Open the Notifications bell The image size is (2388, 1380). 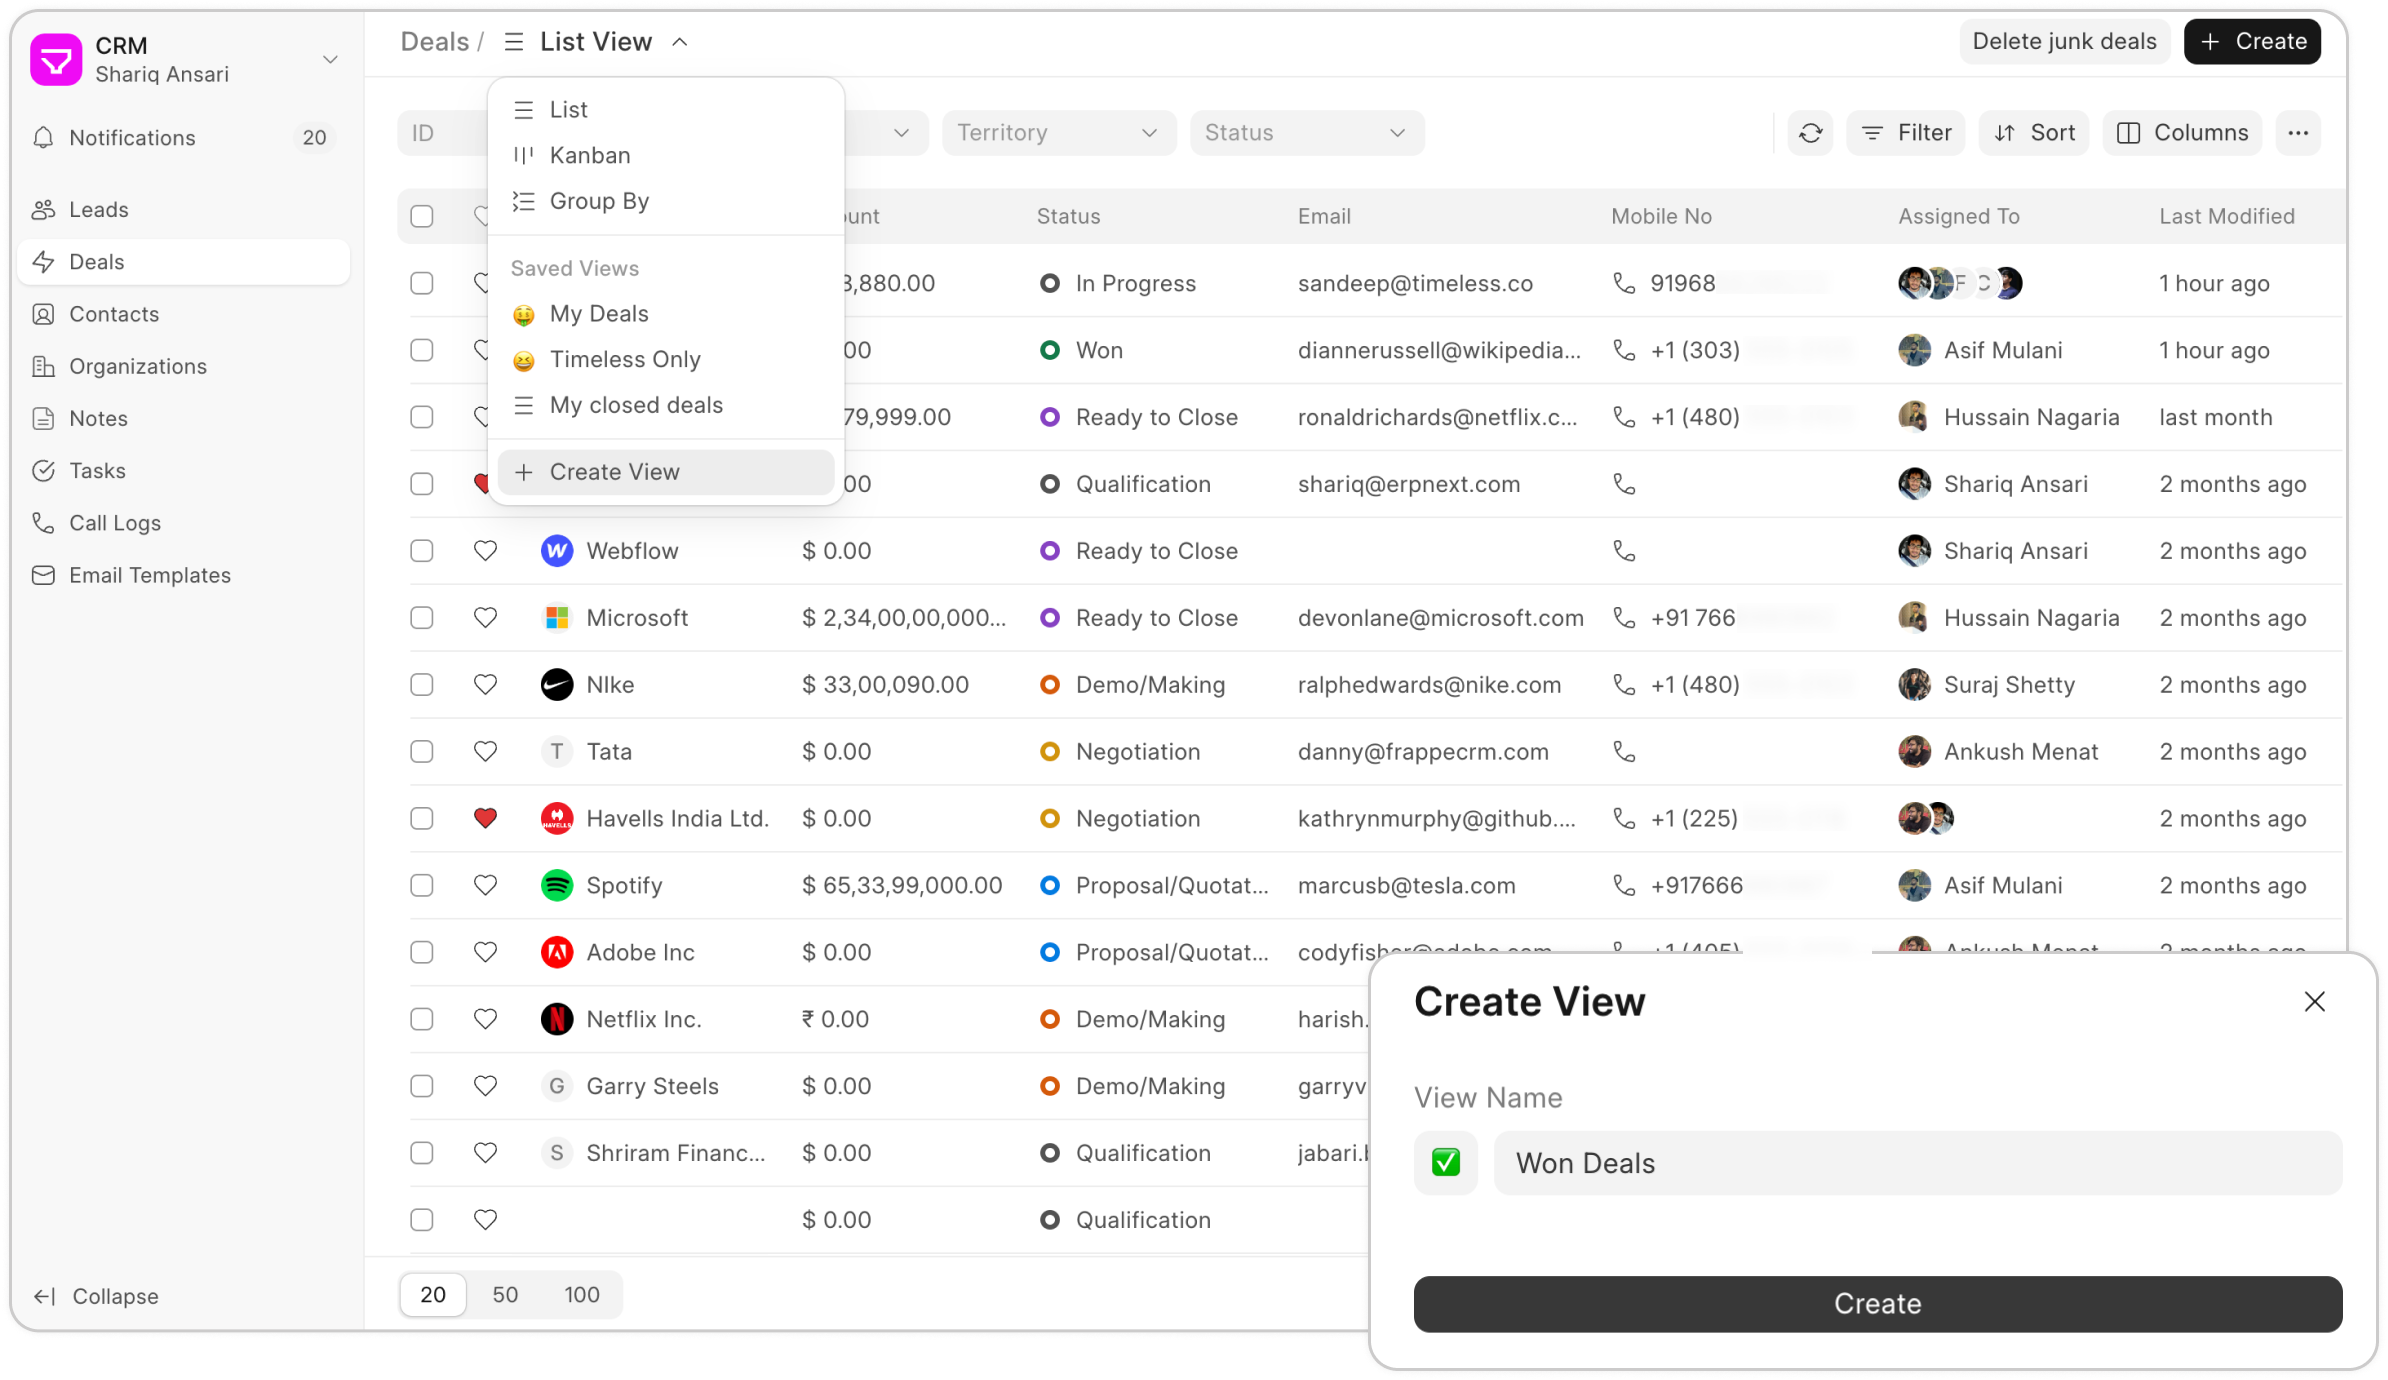132,137
